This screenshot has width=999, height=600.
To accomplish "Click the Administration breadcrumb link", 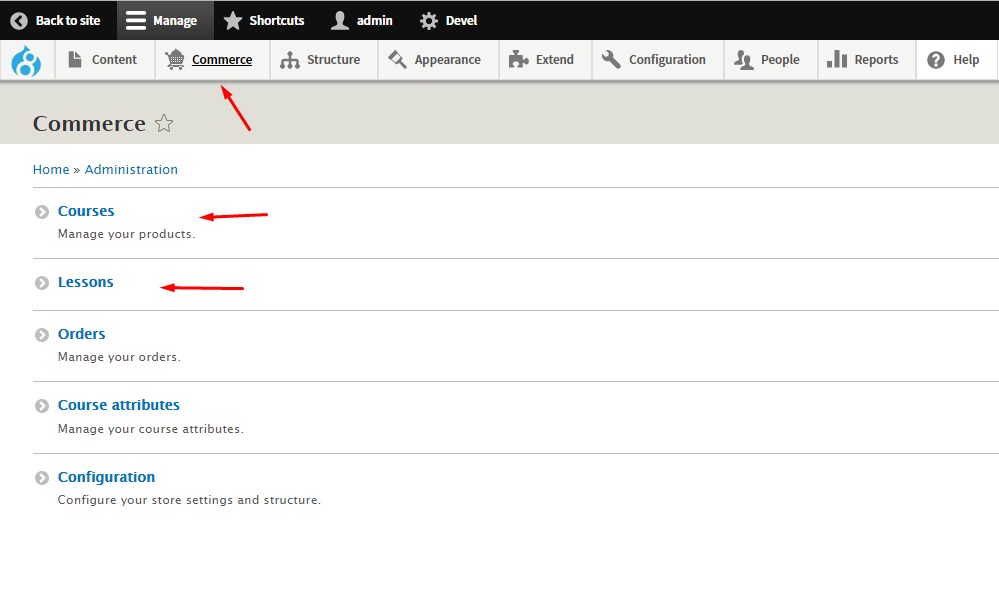I will tap(131, 169).
